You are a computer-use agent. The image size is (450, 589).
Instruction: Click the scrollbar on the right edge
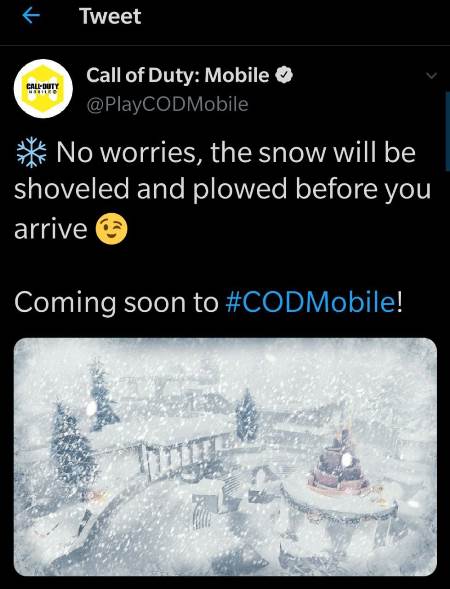(447, 131)
